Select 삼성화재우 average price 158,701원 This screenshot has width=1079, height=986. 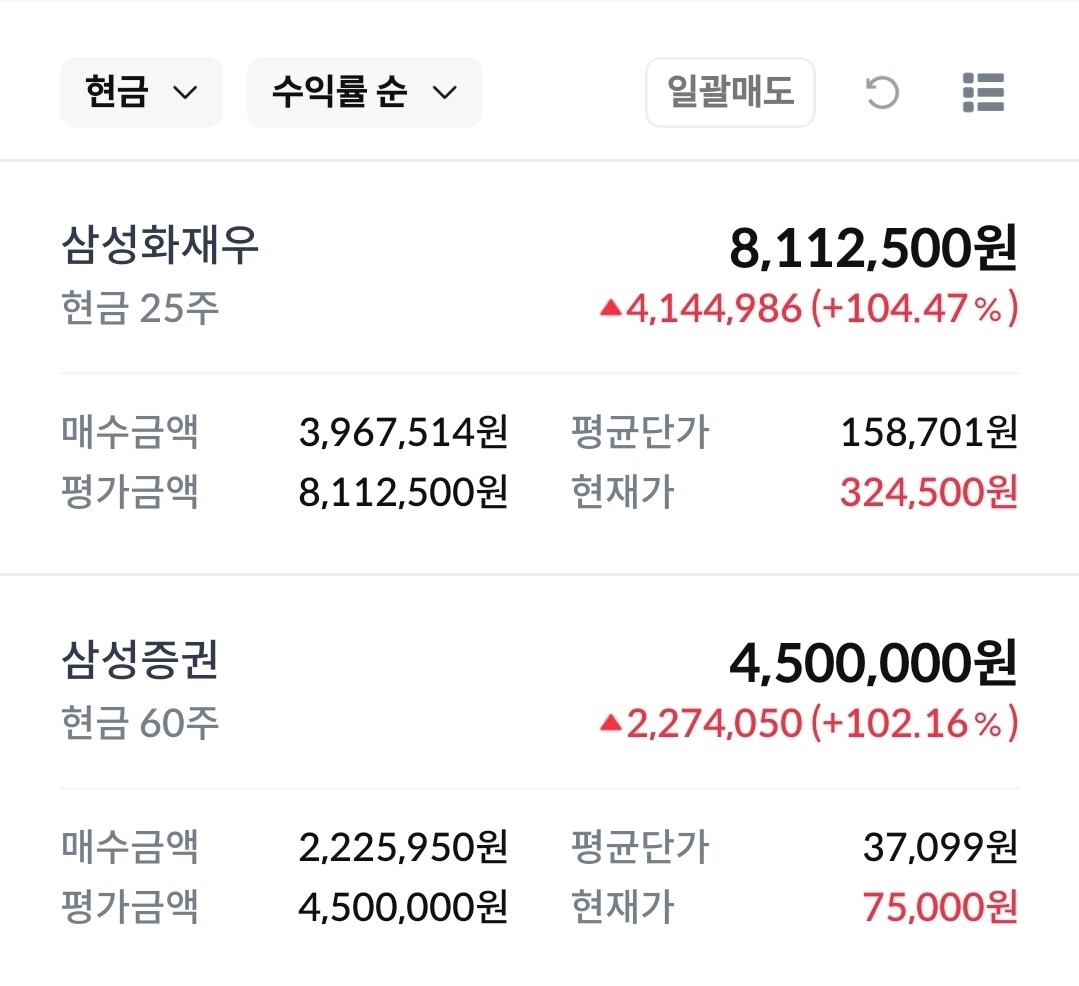click(x=929, y=433)
